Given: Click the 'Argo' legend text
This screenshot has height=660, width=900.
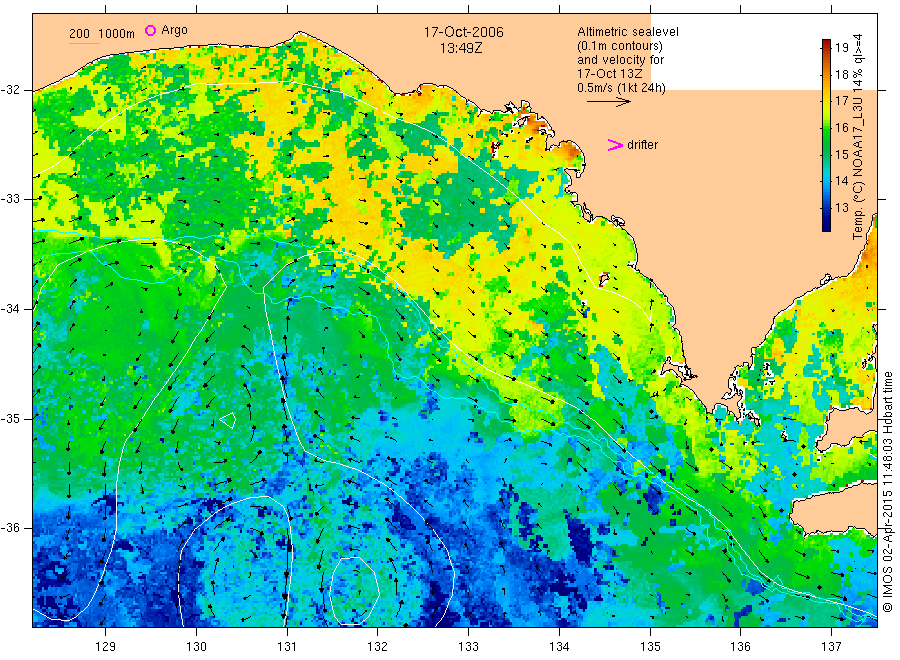Looking at the screenshot, I should pyautogui.click(x=174, y=30).
